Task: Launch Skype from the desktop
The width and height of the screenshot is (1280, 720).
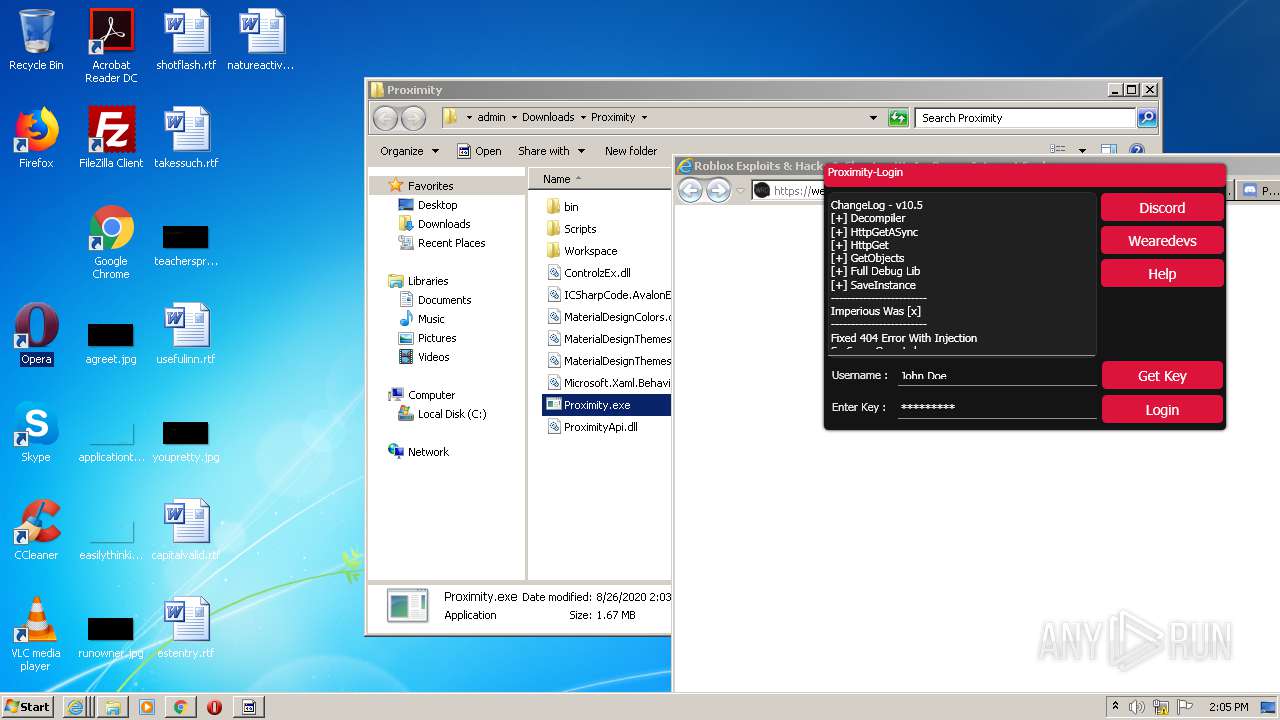Action: click(36, 432)
